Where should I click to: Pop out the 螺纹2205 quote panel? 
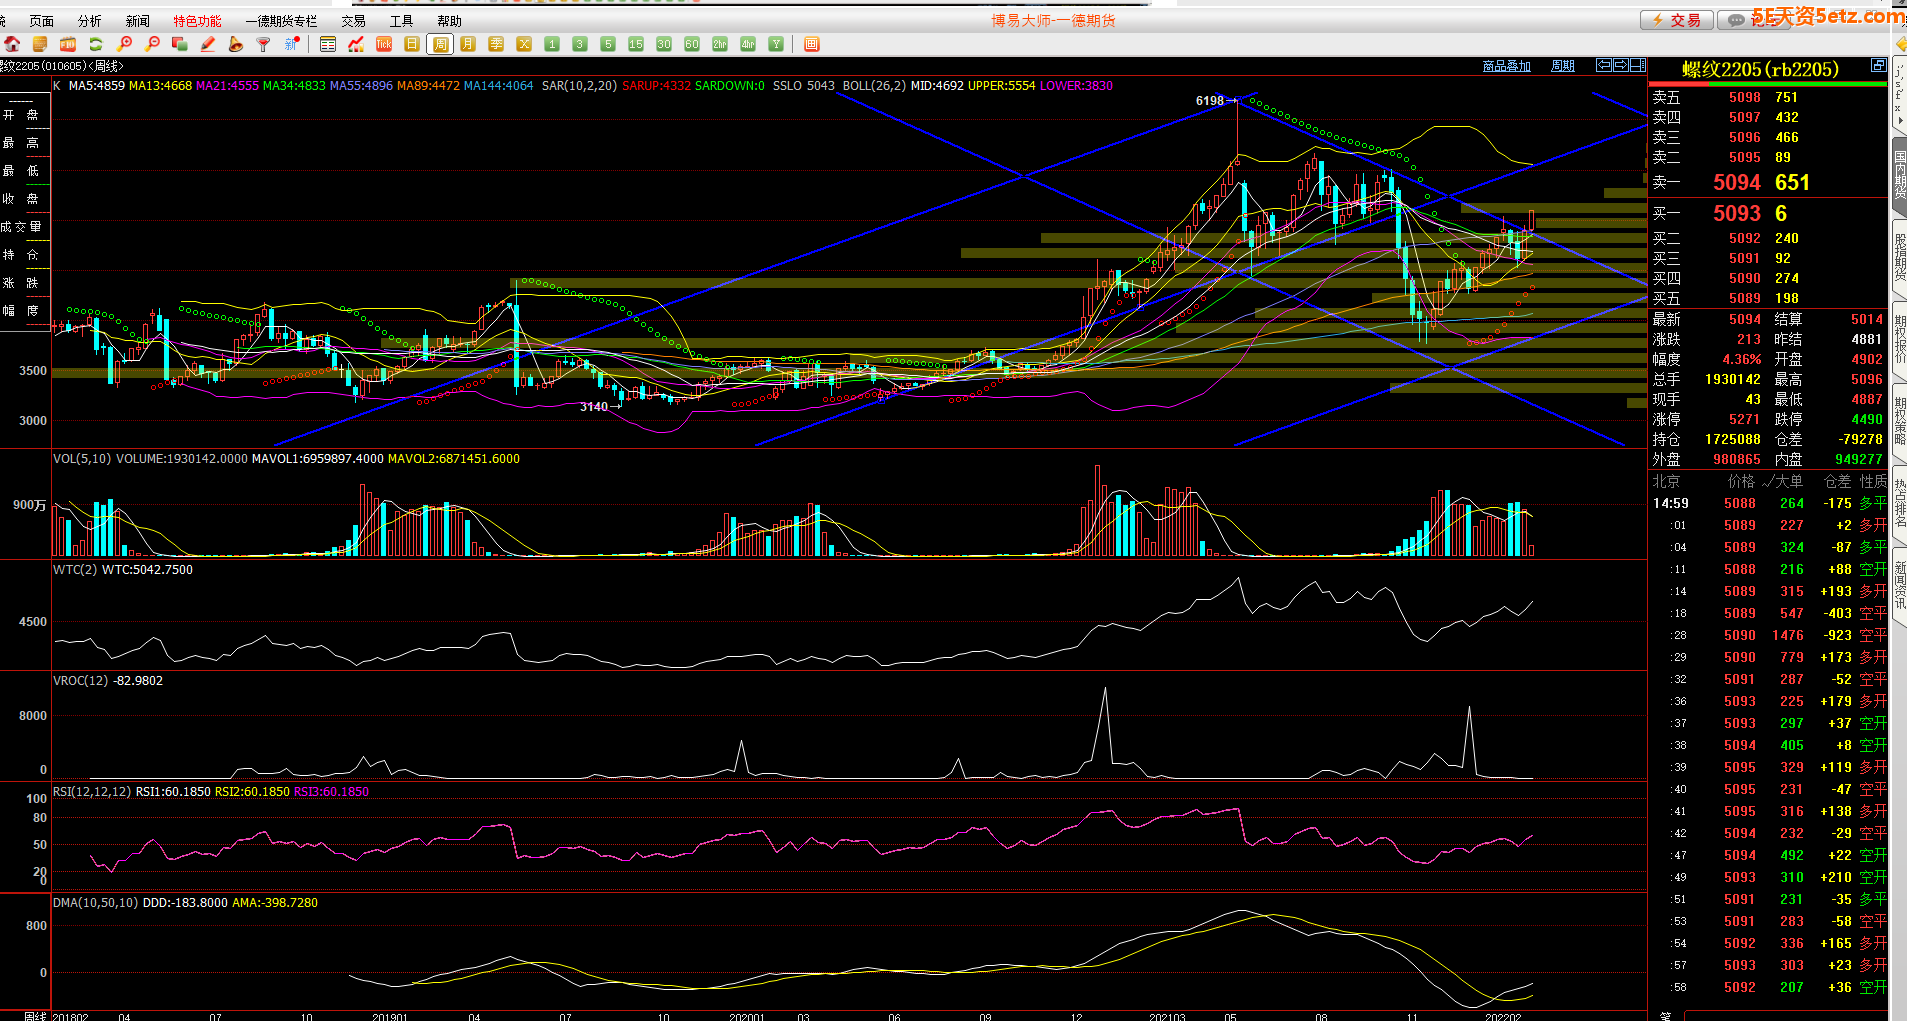pos(1878,66)
